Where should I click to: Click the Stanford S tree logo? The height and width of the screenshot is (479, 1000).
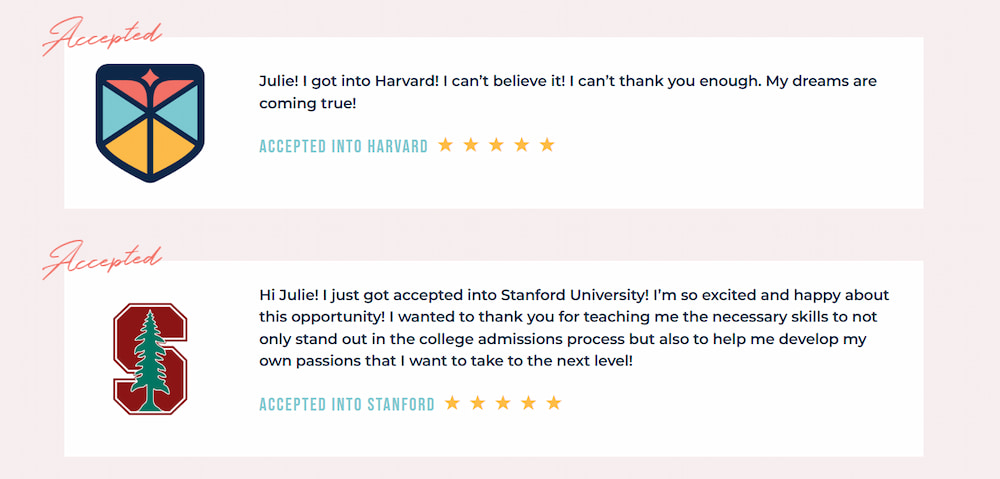coord(150,359)
